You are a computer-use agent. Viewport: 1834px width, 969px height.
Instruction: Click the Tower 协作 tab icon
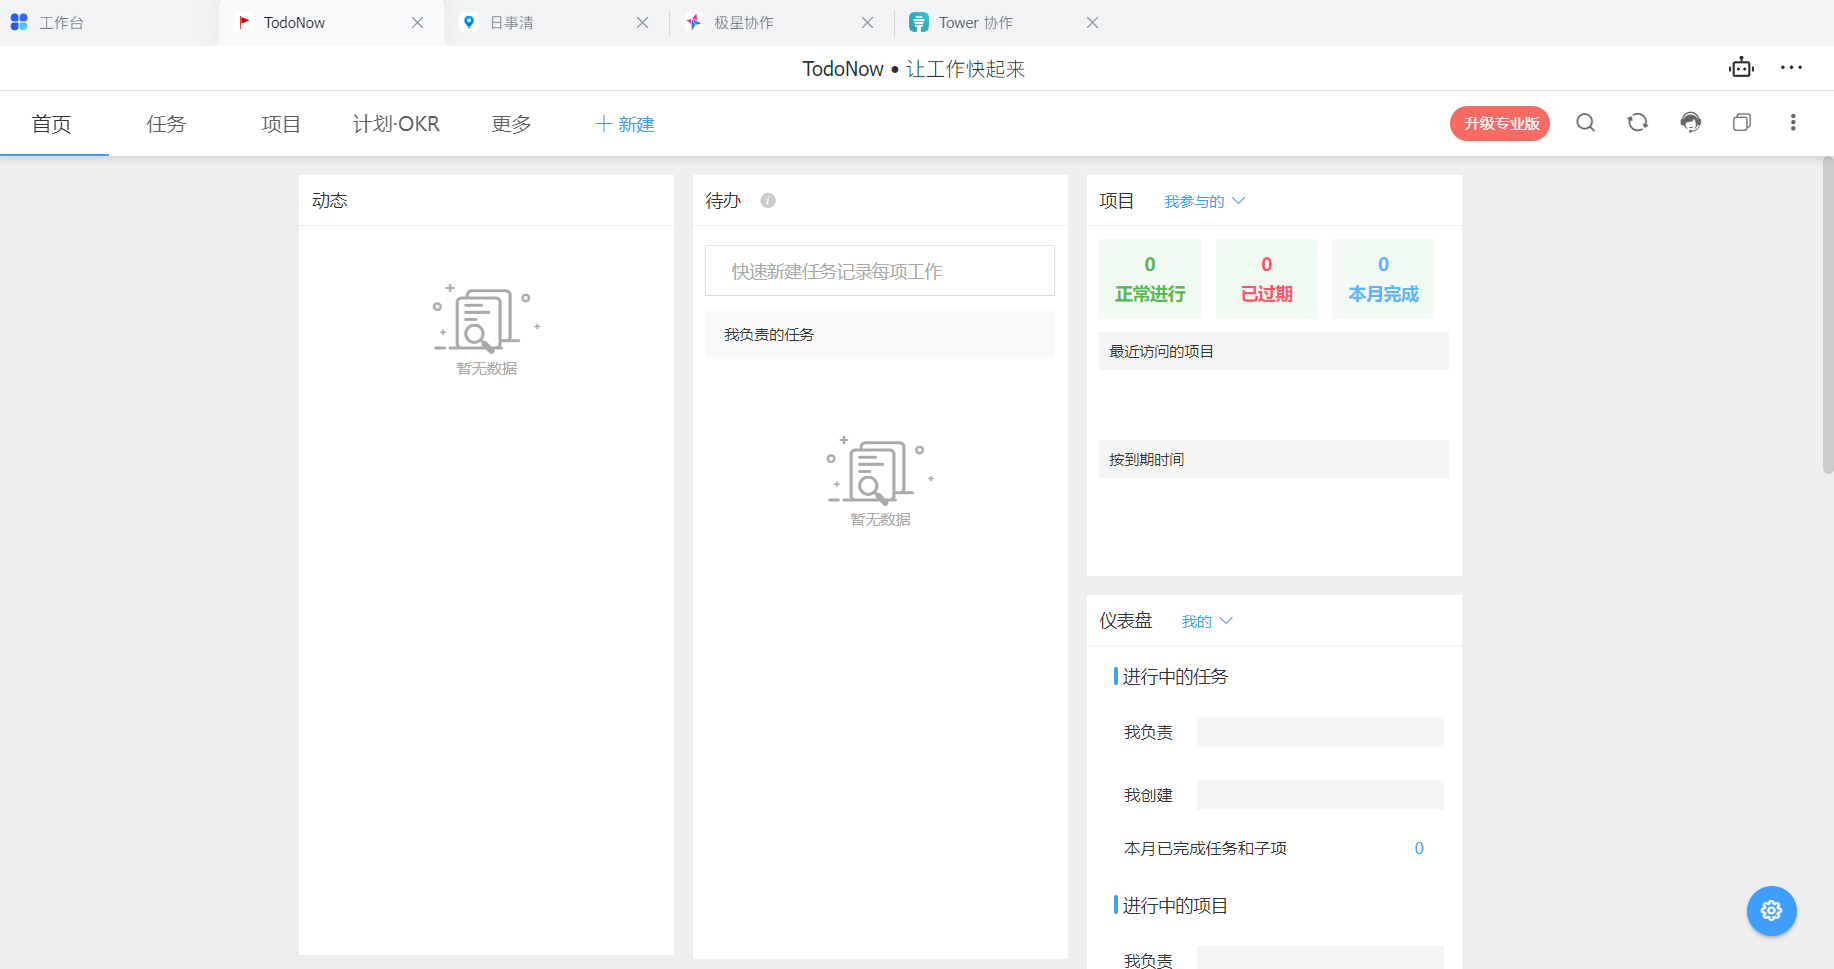click(919, 22)
